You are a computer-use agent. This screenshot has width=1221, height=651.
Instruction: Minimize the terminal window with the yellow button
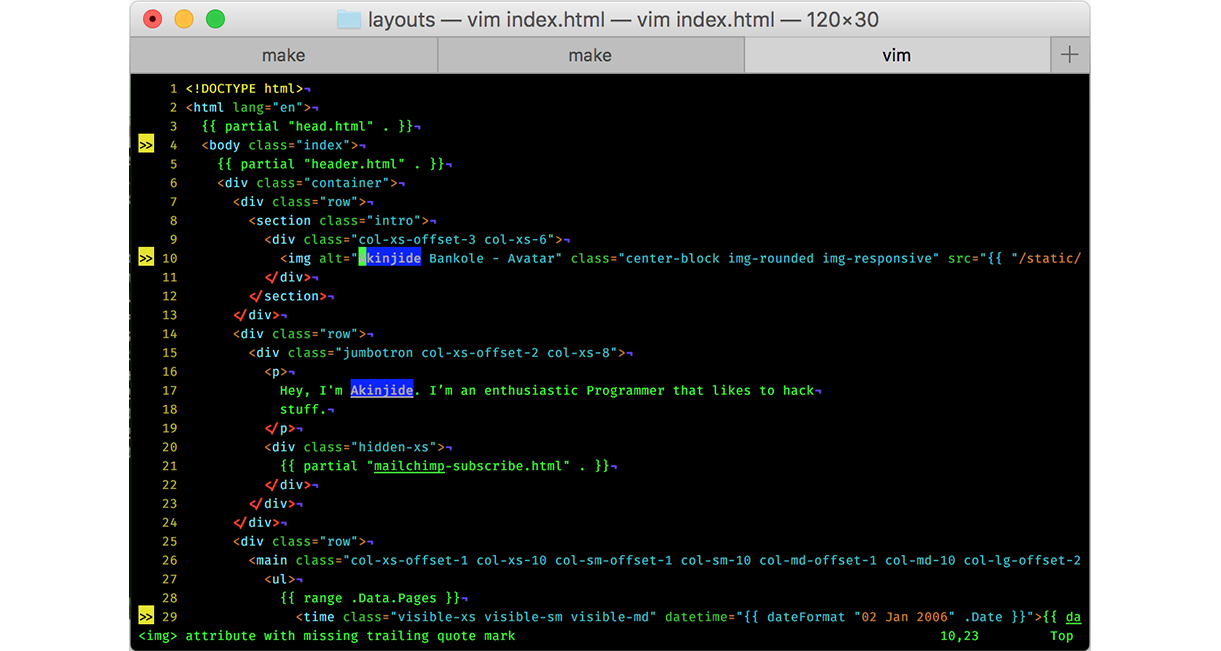(184, 19)
